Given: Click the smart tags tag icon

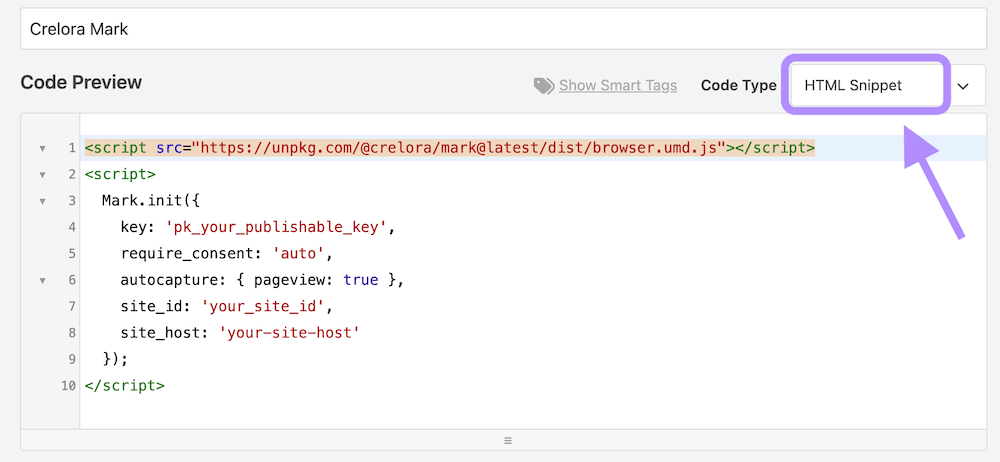Looking at the screenshot, I should pos(543,86).
